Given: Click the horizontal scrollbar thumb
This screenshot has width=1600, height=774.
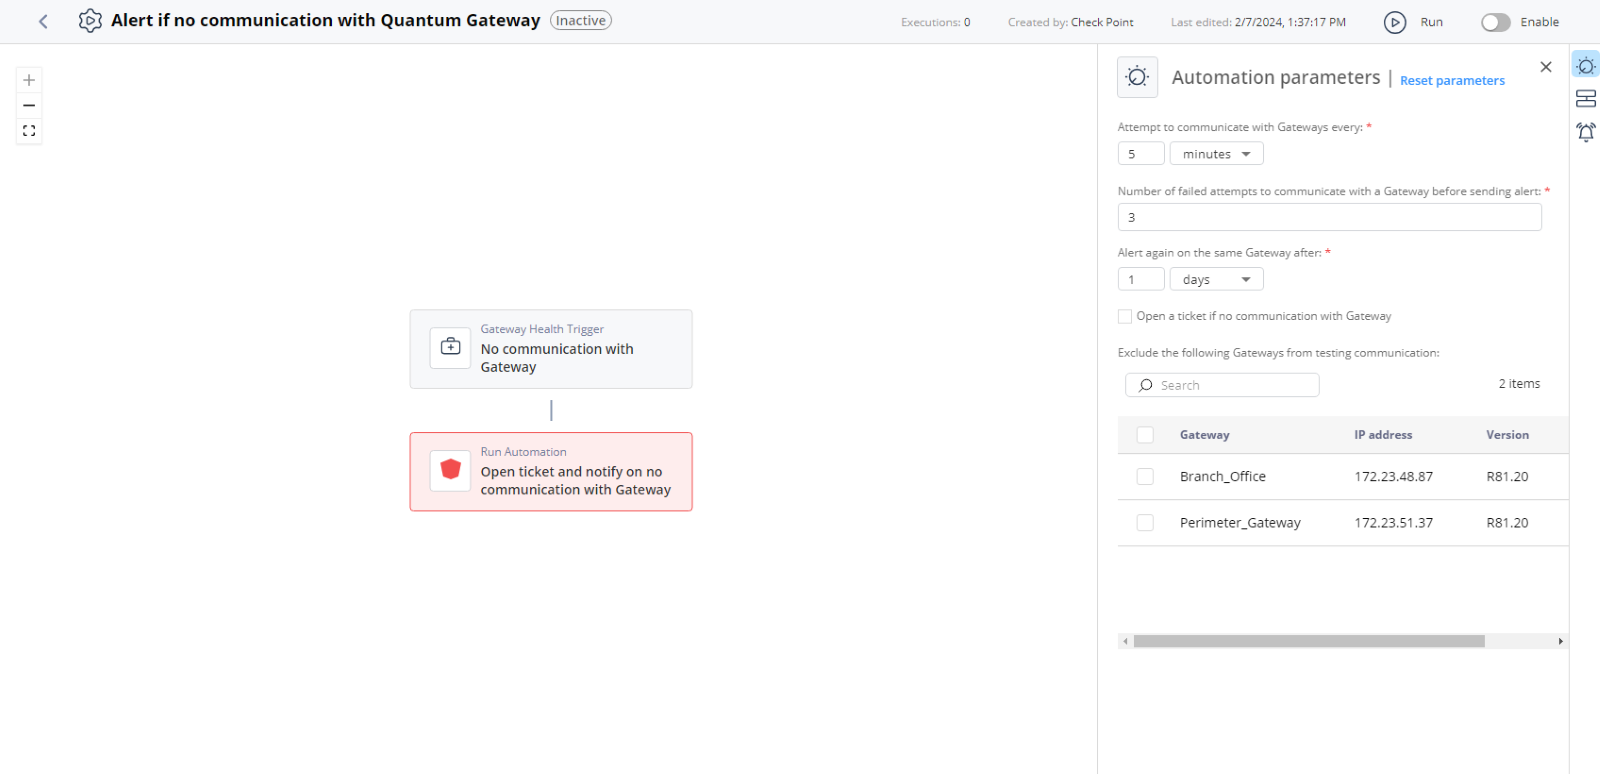Looking at the screenshot, I should (1309, 641).
